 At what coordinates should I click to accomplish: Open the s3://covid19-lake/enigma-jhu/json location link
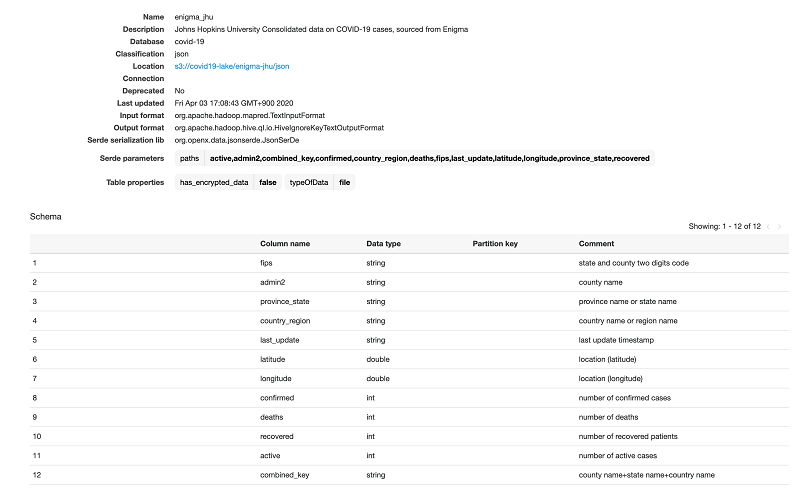pyautogui.click(x=232, y=66)
